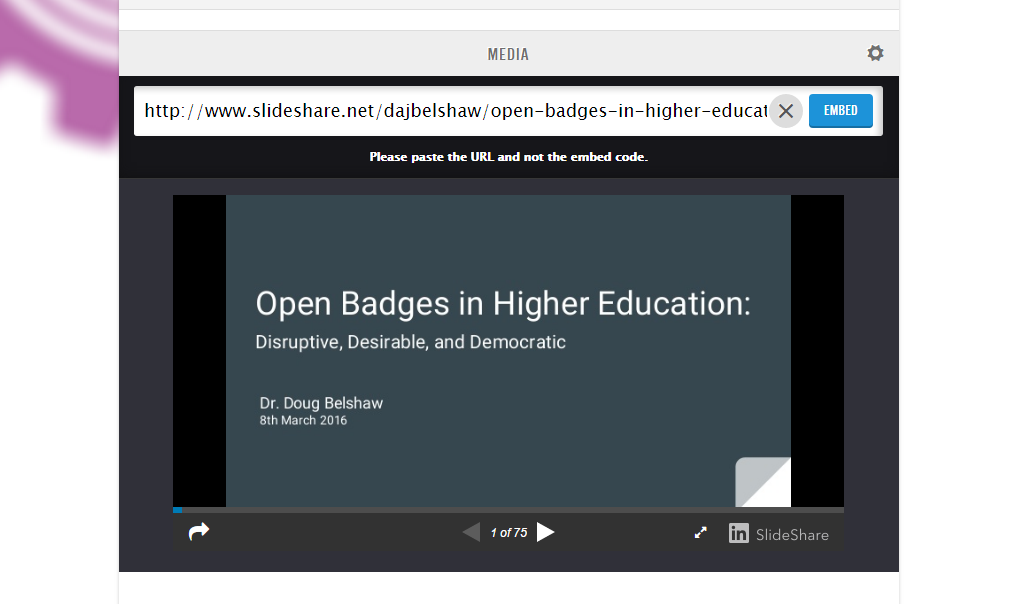
Task: Click the "Disruptive, Desirable, and Democratic" subtitle
Action: tap(410, 342)
